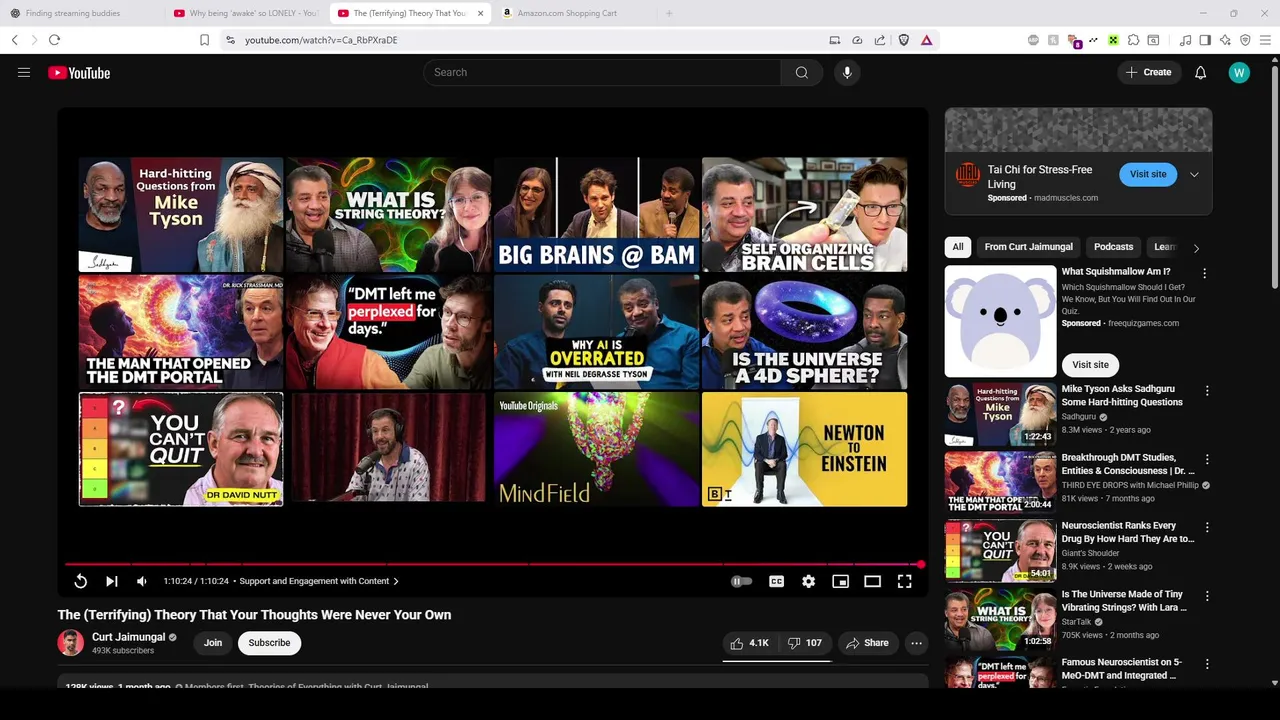Viewport: 1280px width, 720px height.
Task: Open Brave Rewards triangle icon
Action: point(926,40)
